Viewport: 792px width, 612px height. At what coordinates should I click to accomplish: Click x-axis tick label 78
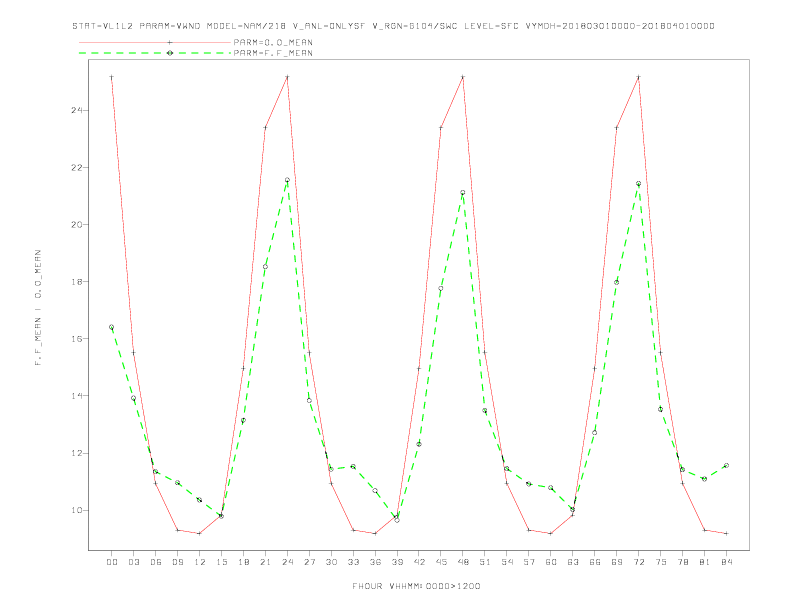point(682,562)
